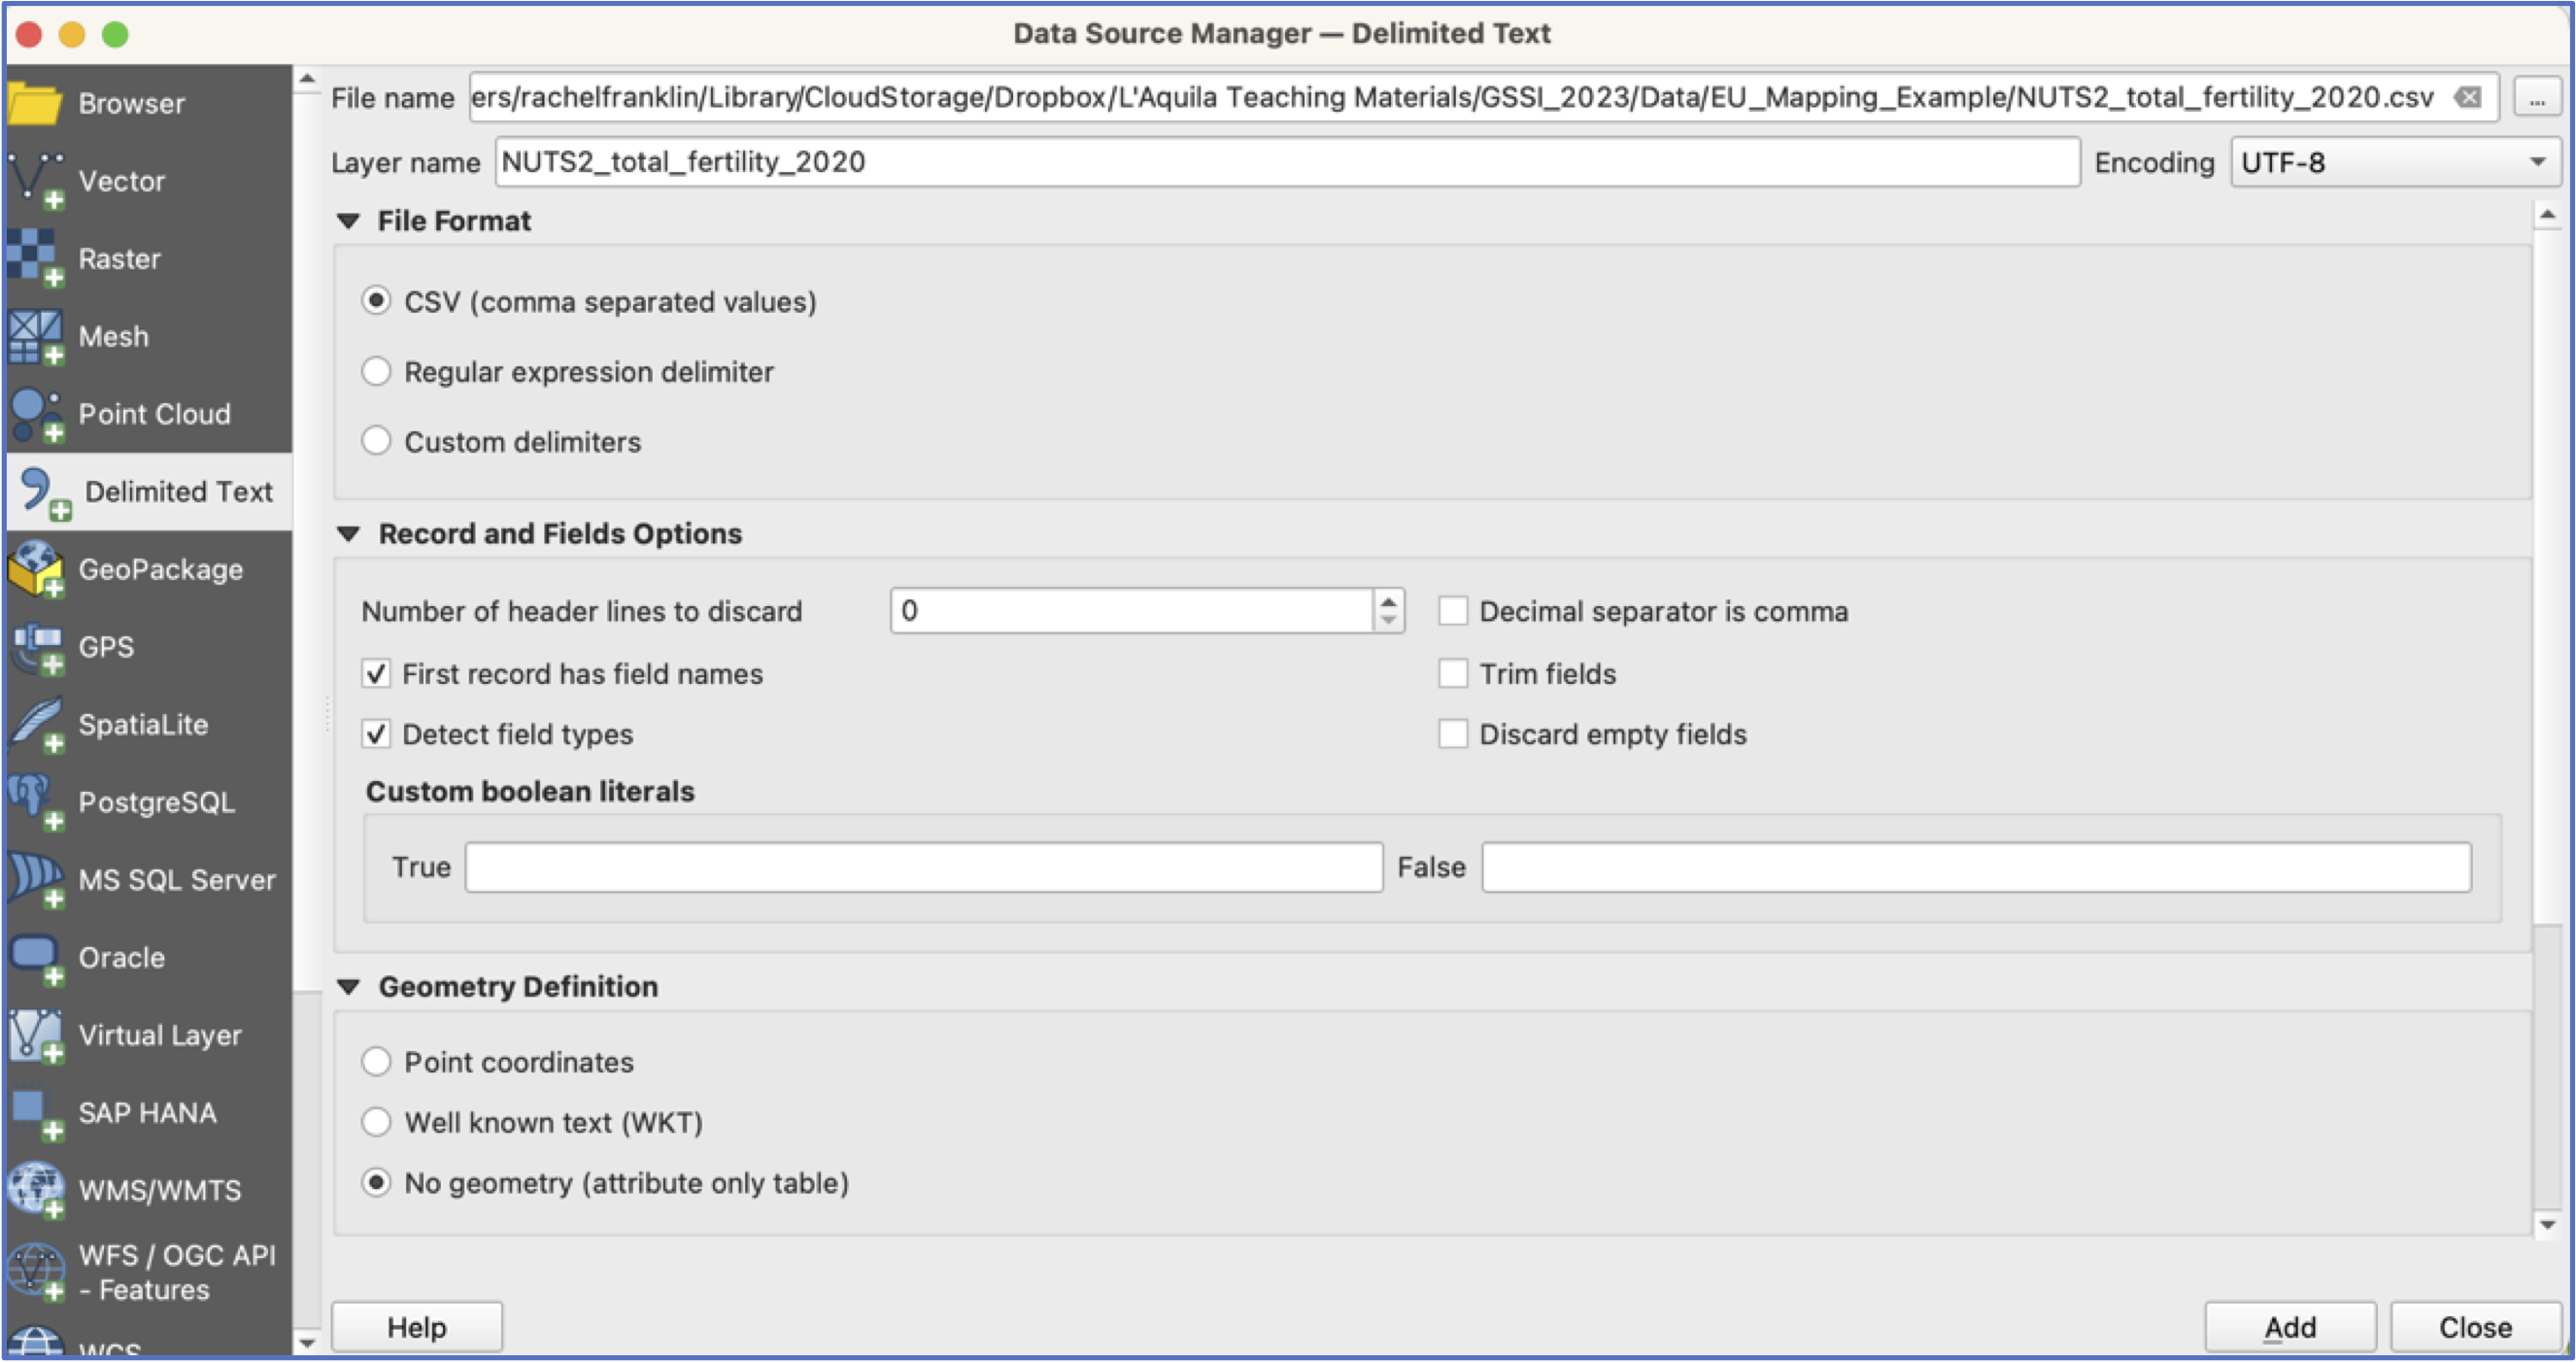Image resolution: width=2576 pixels, height=1362 pixels.
Task: Select the Delimited Text comma icon
Action: 45,493
